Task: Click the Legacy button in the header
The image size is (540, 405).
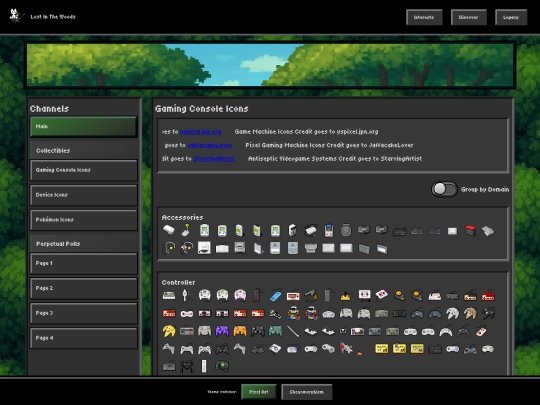Action: [x=511, y=17]
